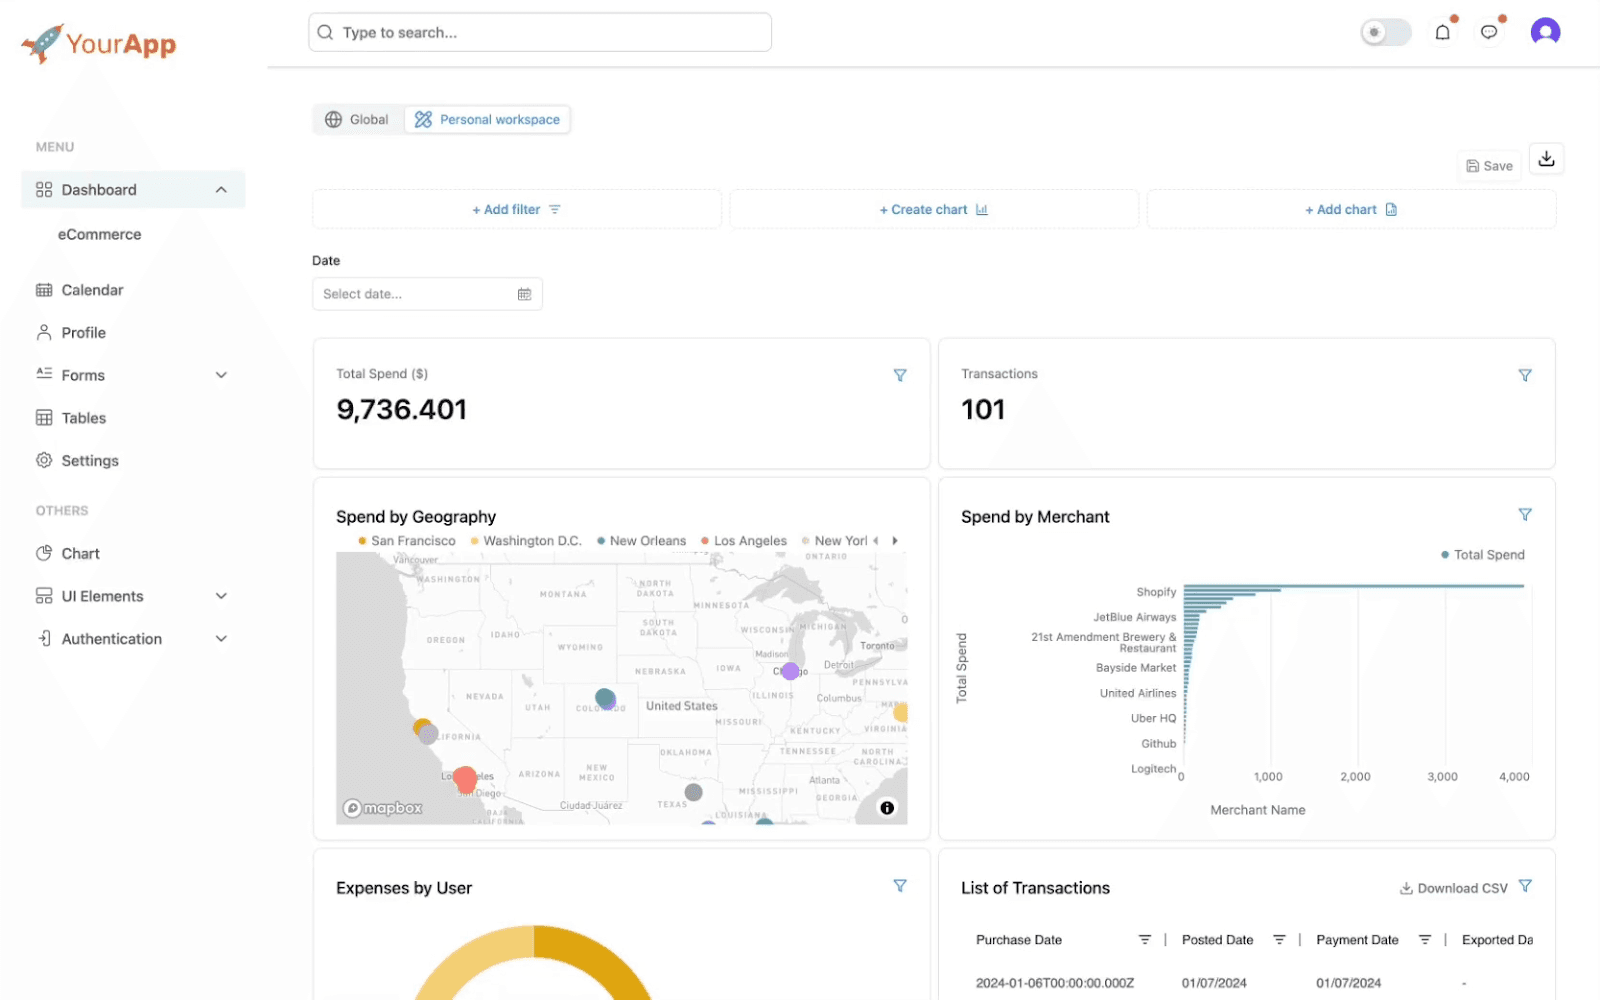Toggle the dark mode switch
The image size is (1600, 1000).
[x=1385, y=32]
